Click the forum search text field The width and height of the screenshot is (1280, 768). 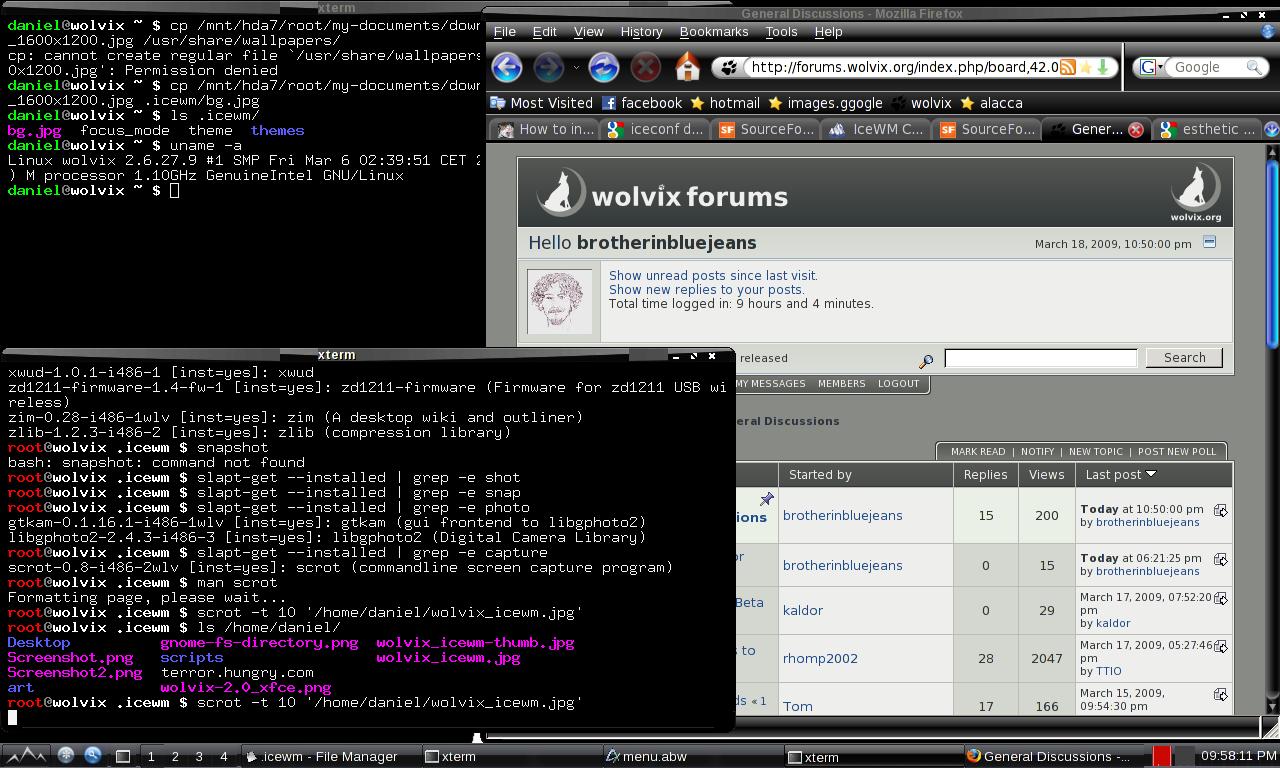pyautogui.click(x=1040, y=357)
